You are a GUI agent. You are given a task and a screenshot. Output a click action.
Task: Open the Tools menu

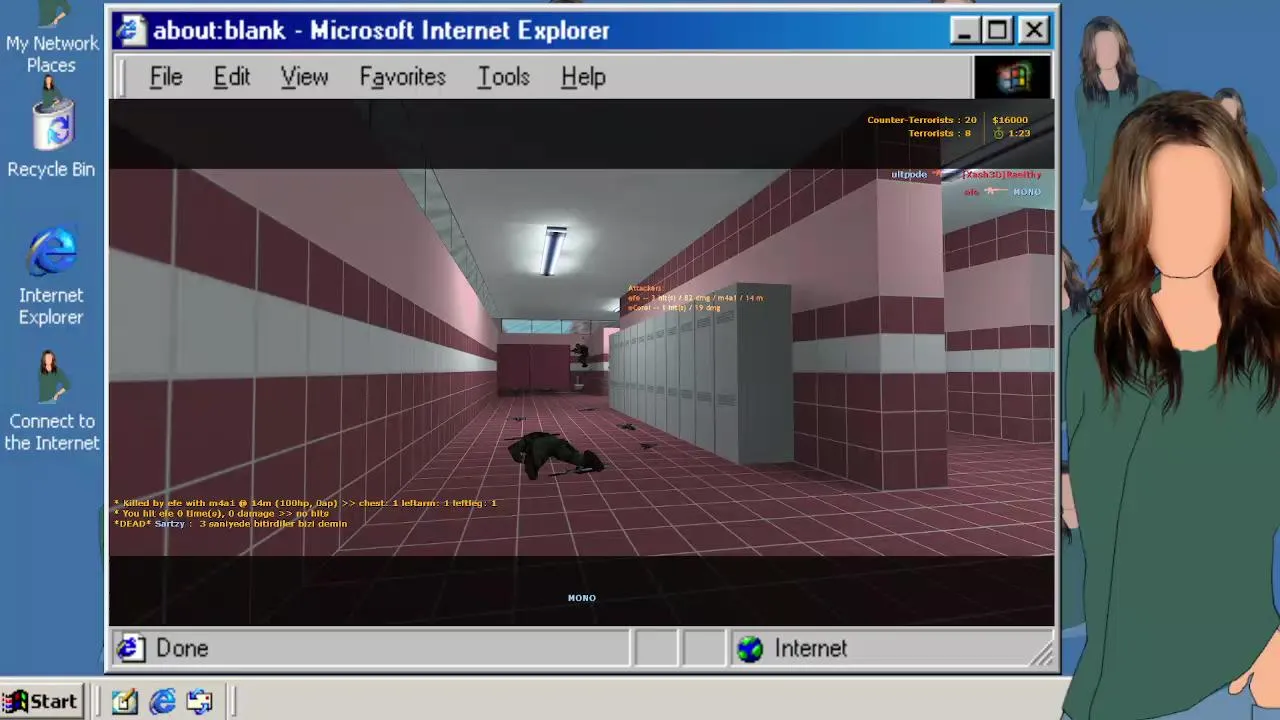(x=503, y=77)
